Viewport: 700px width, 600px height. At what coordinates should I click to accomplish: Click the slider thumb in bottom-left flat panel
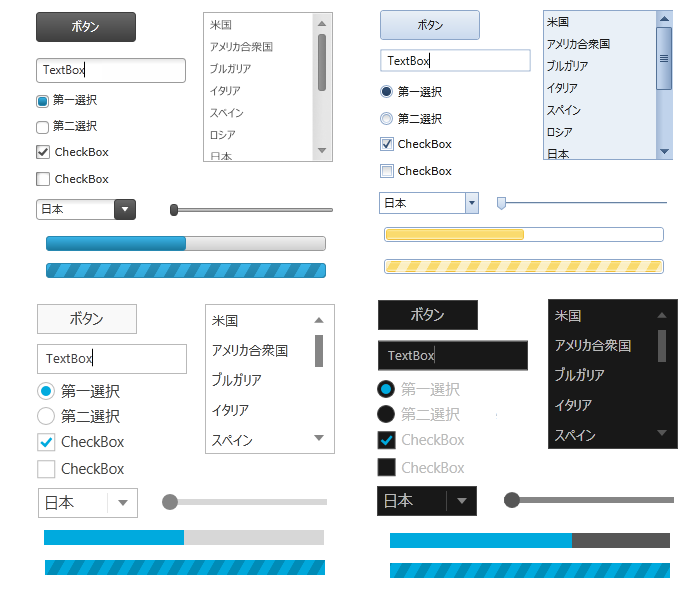tap(170, 501)
